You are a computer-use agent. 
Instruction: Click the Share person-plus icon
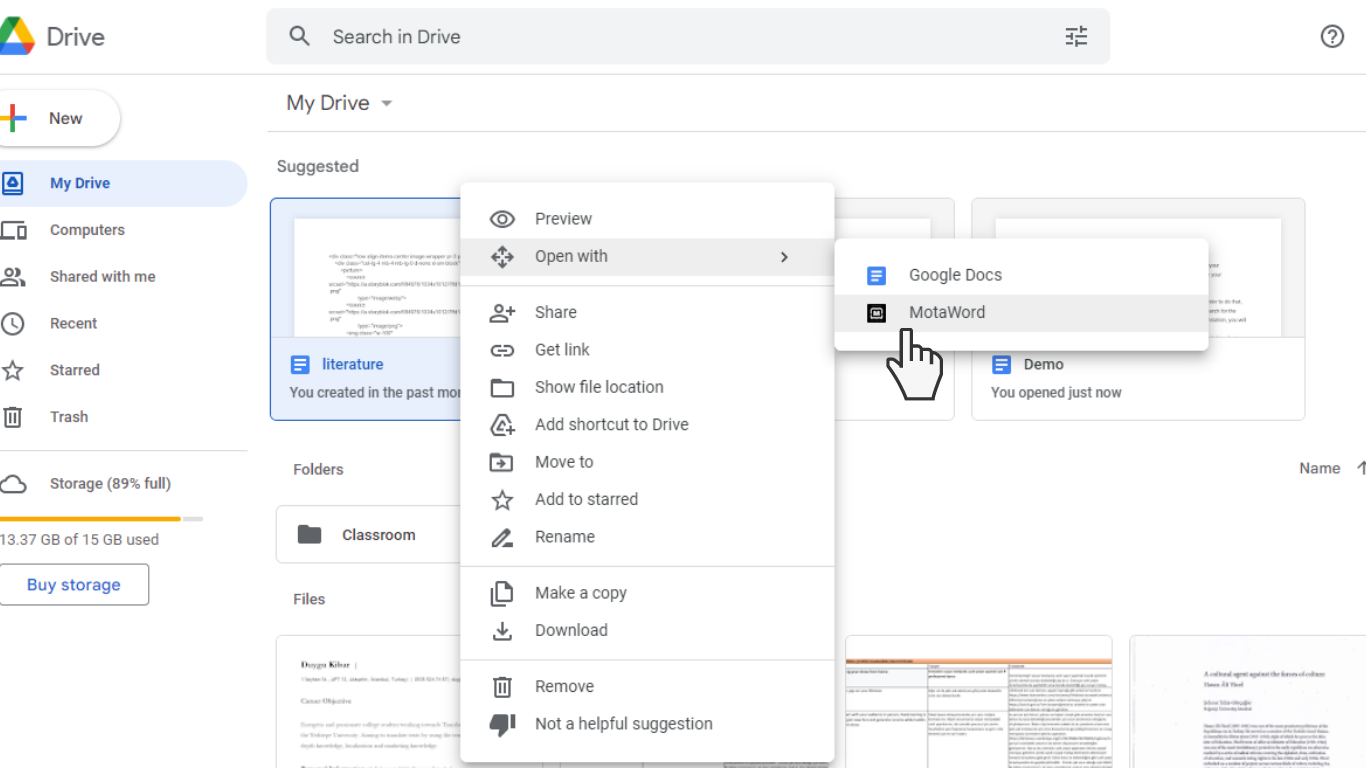click(502, 313)
